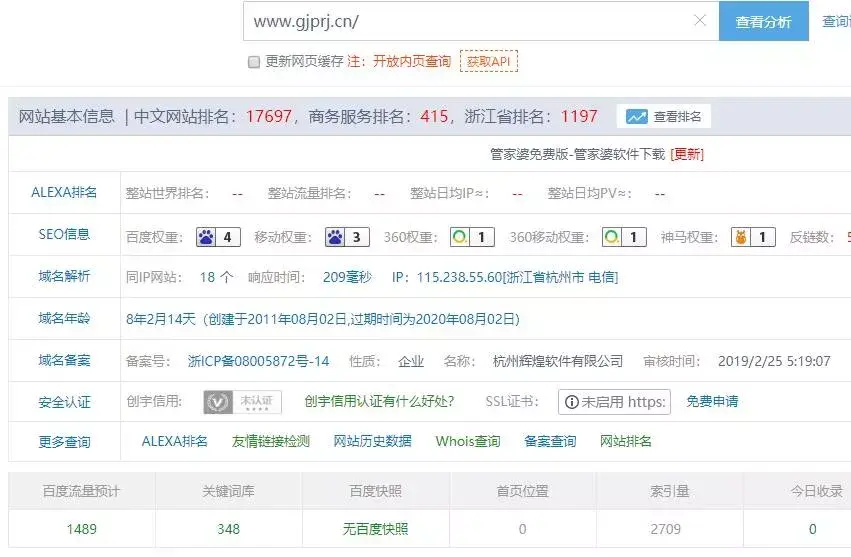
Task: Open the 免费申请 SSL link
Action: pos(712,402)
